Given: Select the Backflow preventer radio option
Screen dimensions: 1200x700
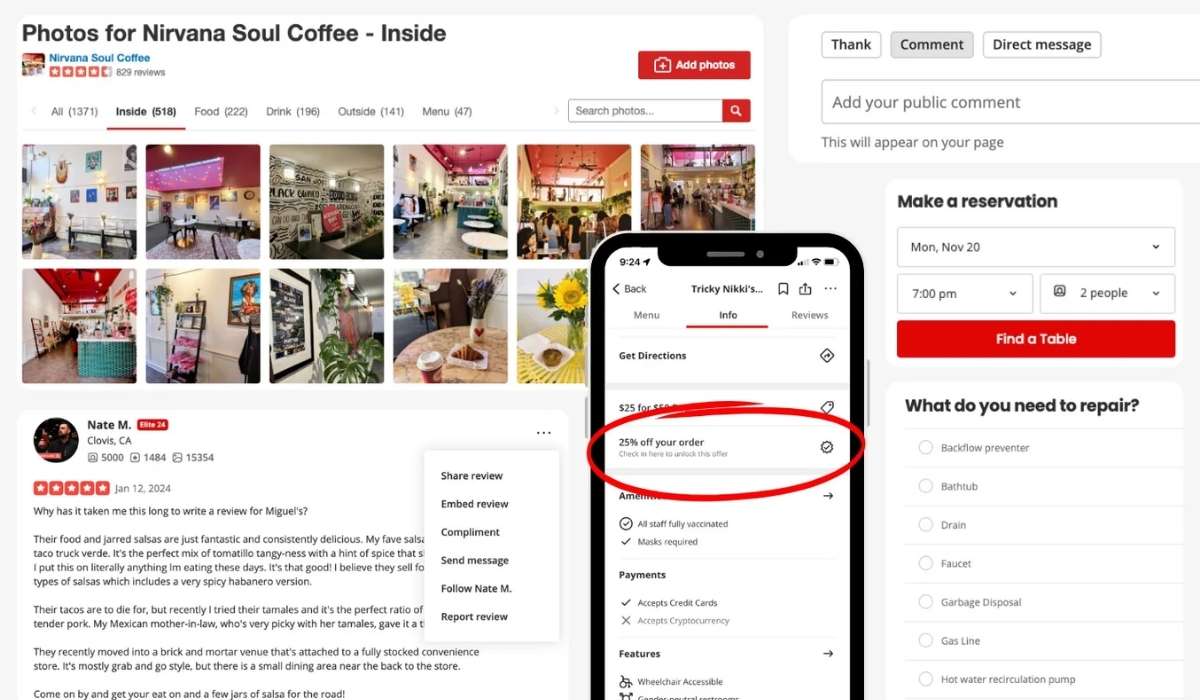Looking at the screenshot, I should tap(925, 448).
